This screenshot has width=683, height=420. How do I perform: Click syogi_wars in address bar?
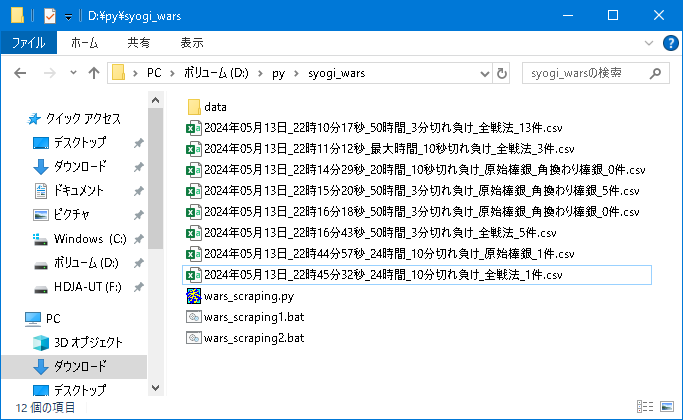[336, 73]
